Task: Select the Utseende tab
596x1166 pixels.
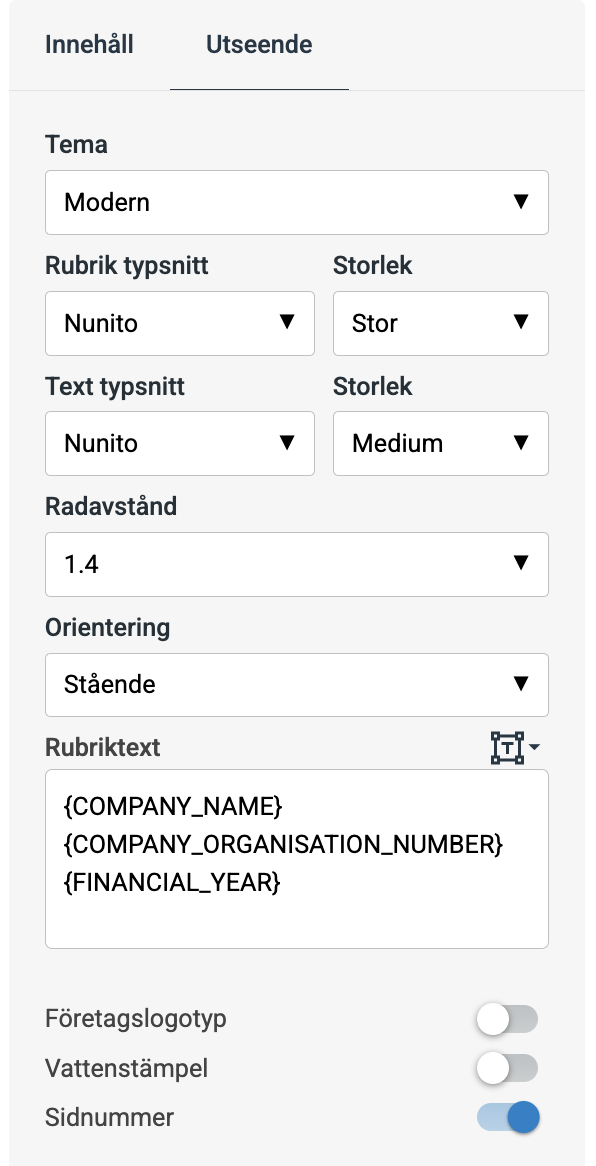Action: 258,45
